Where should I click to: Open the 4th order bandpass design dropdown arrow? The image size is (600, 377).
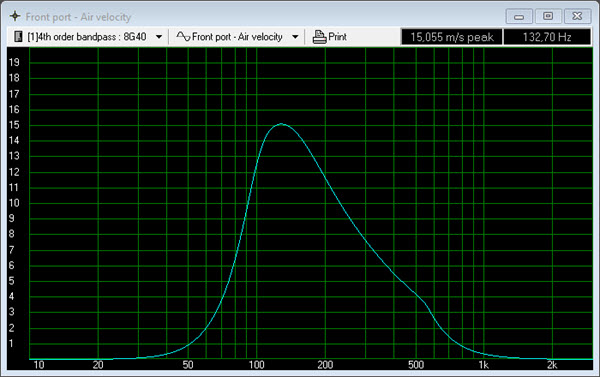click(159, 37)
